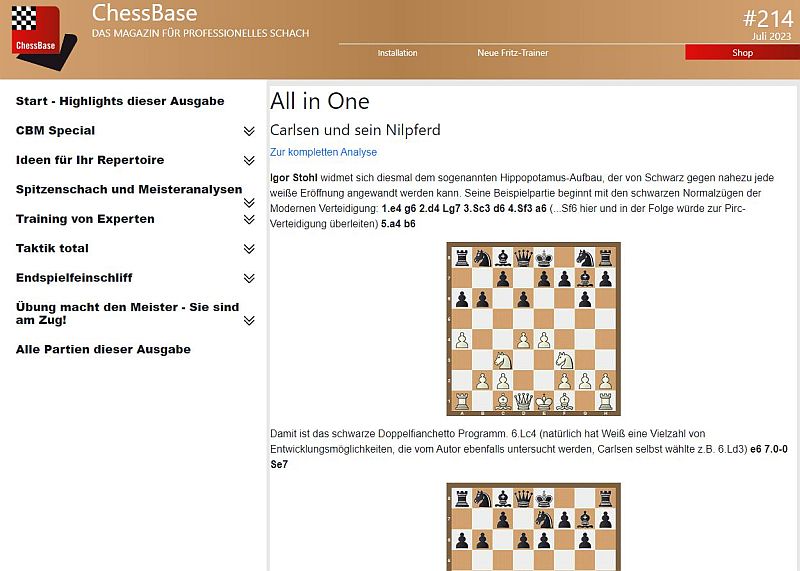Expand the Training von Experten chevron
The width and height of the screenshot is (800, 571).
tap(249, 219)
